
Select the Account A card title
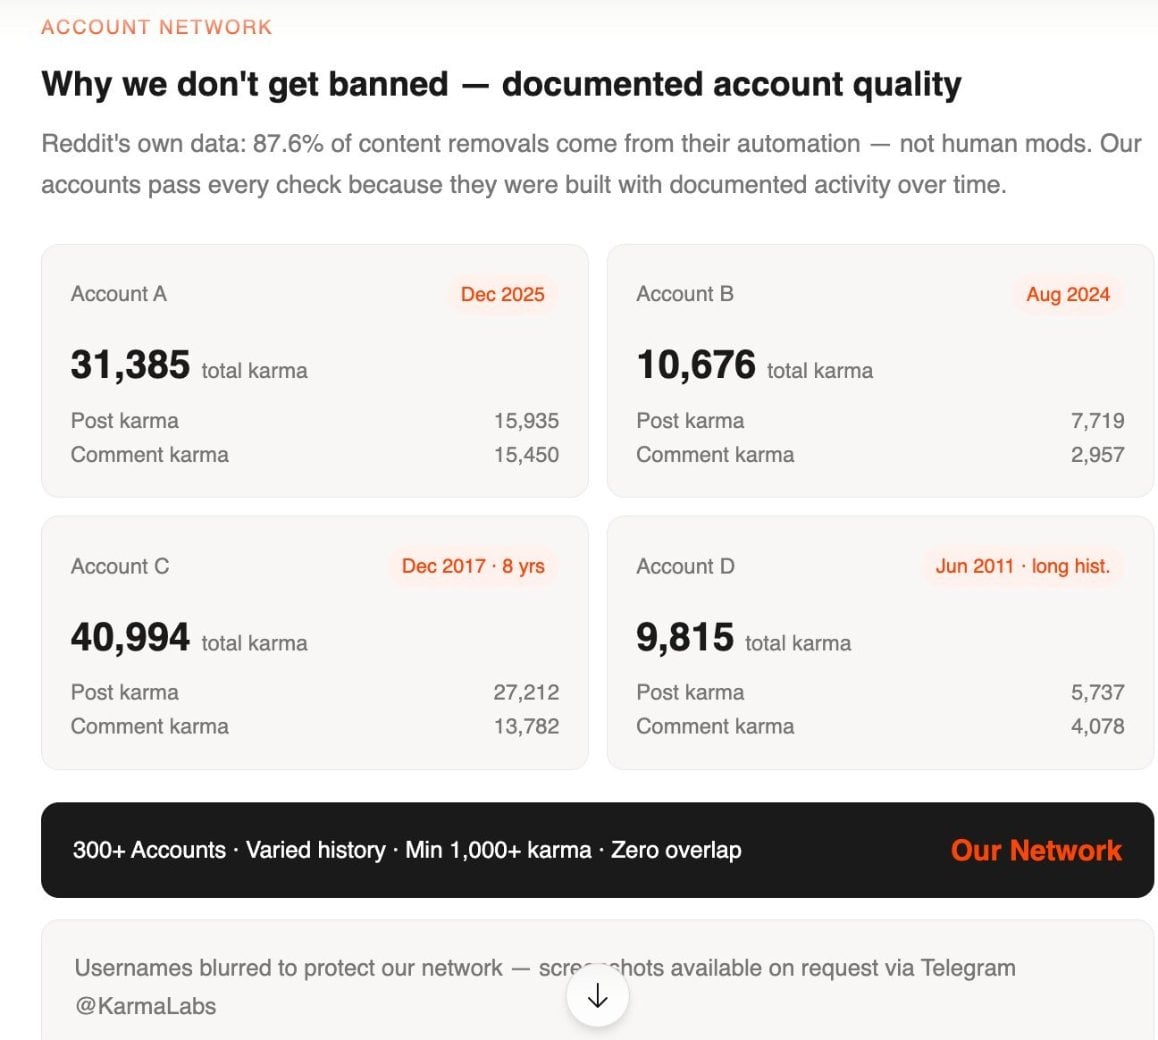pyautogui.click(x=119, y=294)
